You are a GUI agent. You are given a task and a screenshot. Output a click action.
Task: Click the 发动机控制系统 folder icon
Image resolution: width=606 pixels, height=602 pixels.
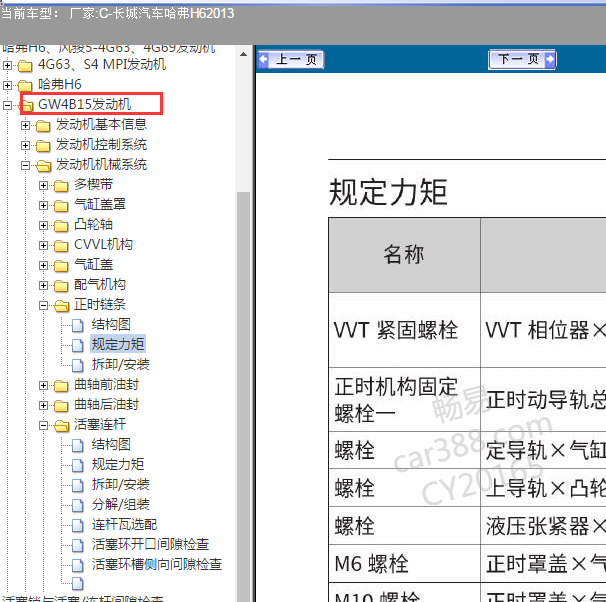43,146
